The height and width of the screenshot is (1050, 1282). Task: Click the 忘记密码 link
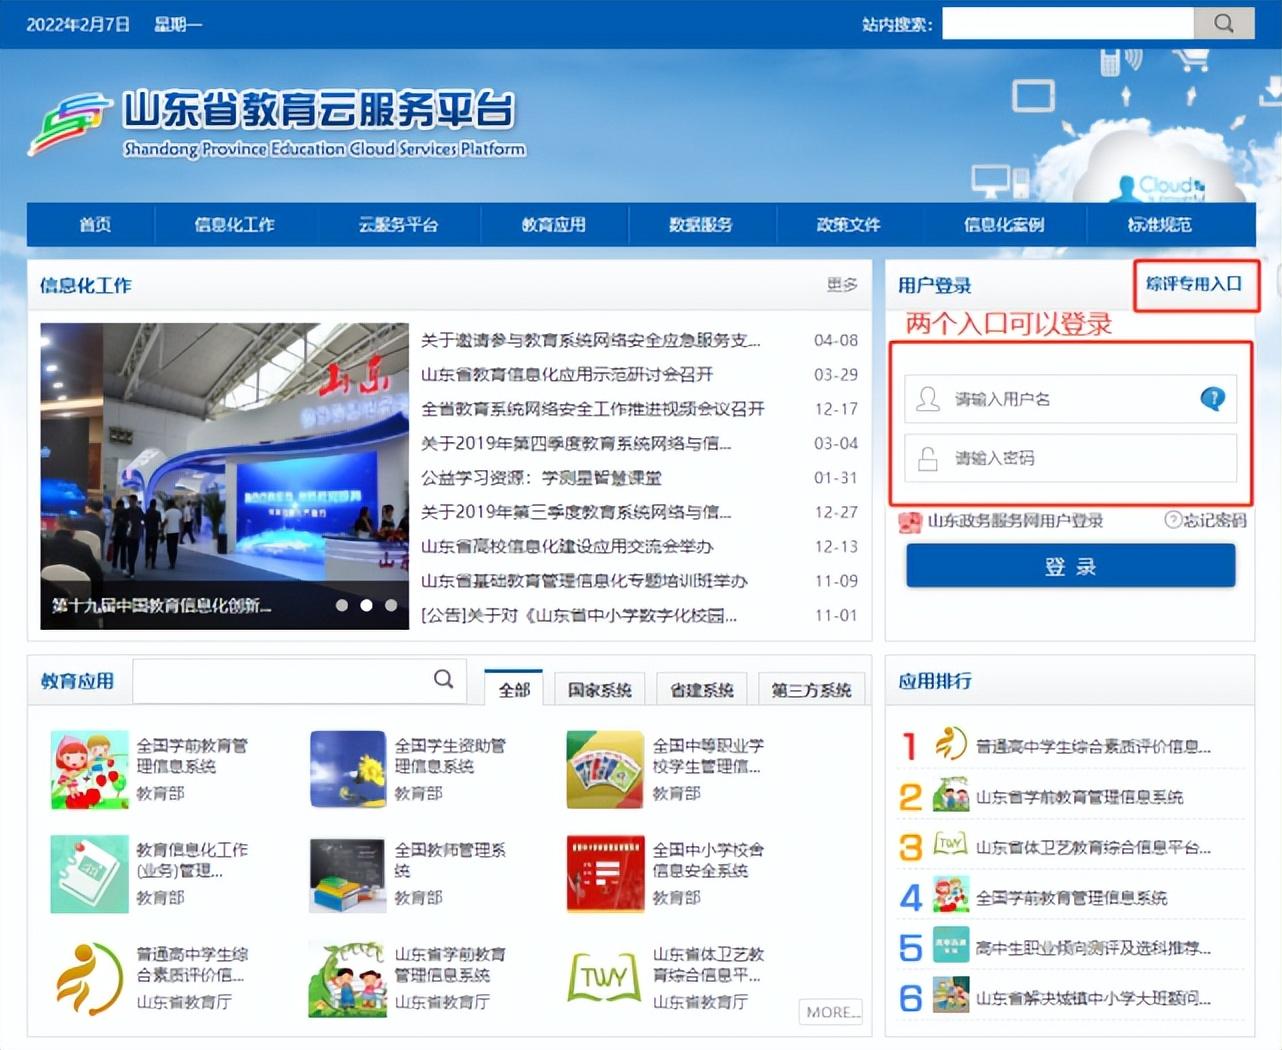(1215, 520)
